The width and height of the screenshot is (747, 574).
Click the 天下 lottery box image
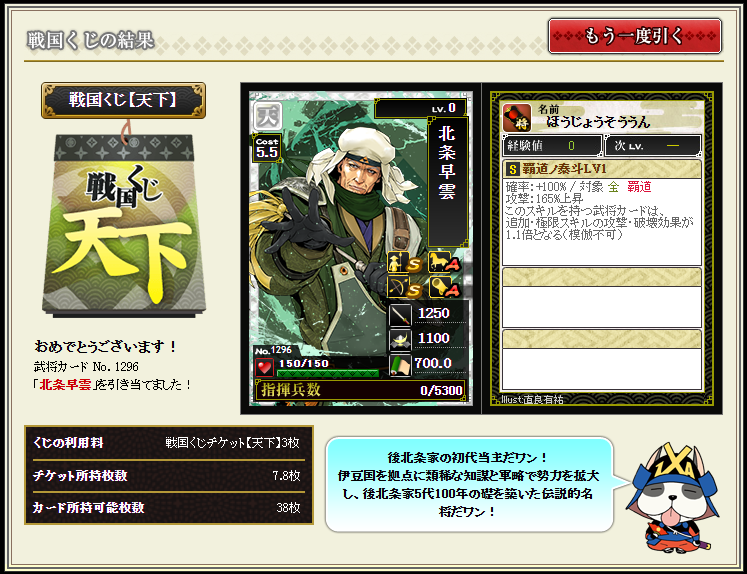(x=124, y=225)
